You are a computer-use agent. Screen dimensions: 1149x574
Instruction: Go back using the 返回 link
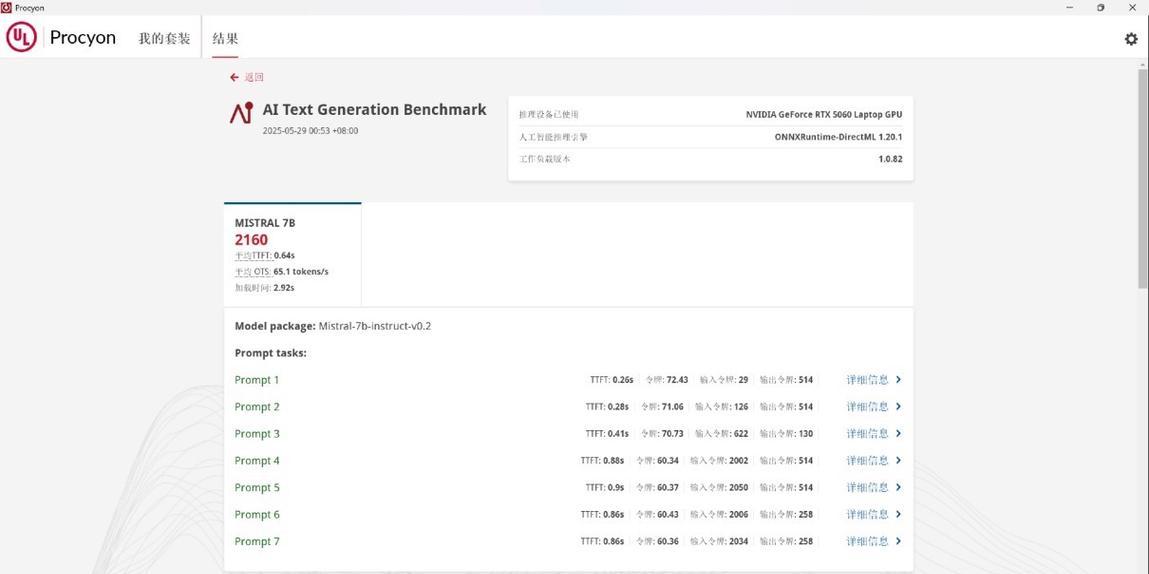point(254,77)
